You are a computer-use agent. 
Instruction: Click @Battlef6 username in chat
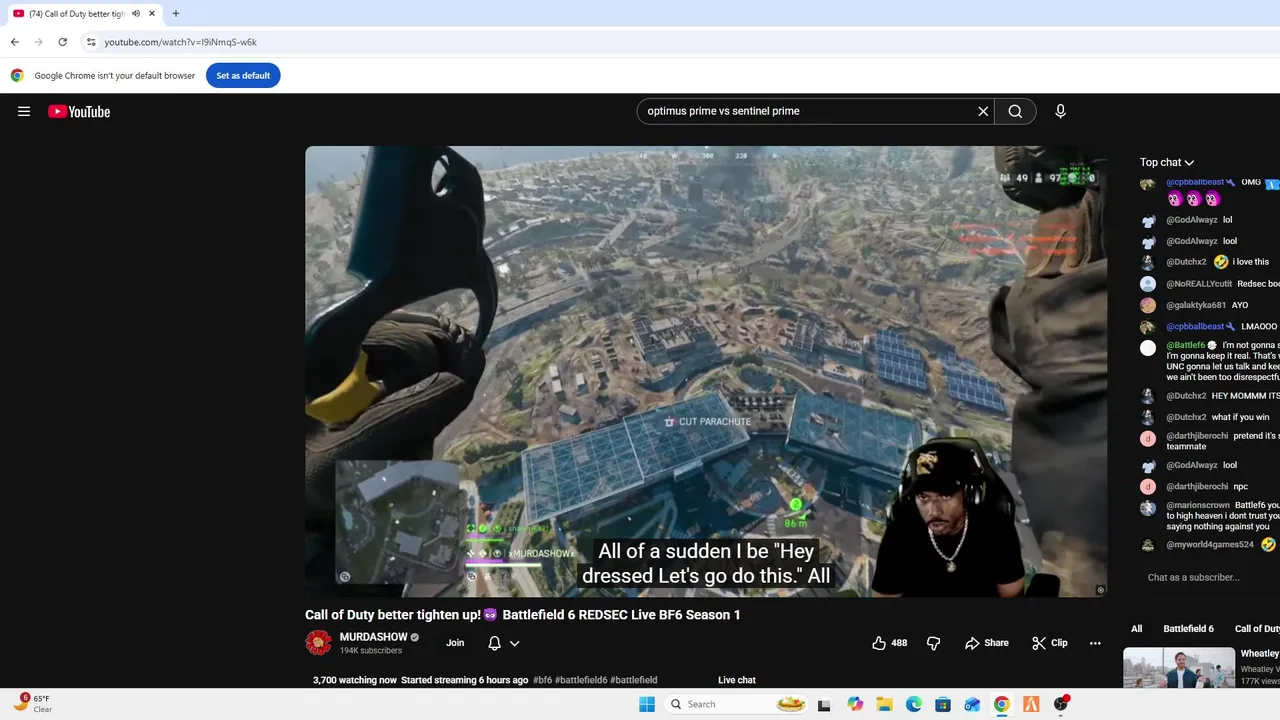pos(1185,346)
